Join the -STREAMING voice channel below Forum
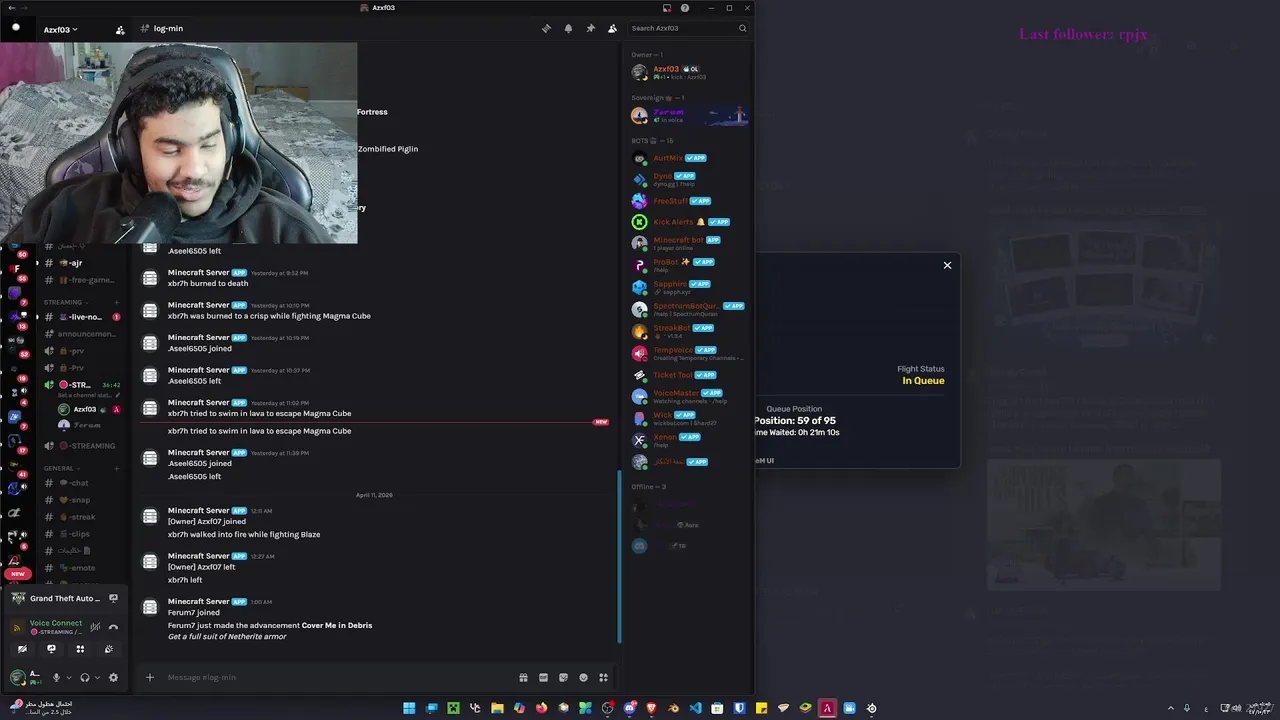This screenshot has width=1280, height=720. pos(82,446)
